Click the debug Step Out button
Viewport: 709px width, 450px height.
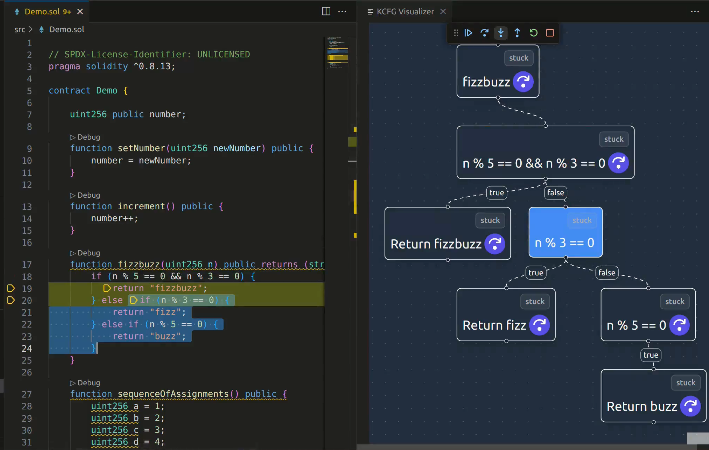pos(517,33)
